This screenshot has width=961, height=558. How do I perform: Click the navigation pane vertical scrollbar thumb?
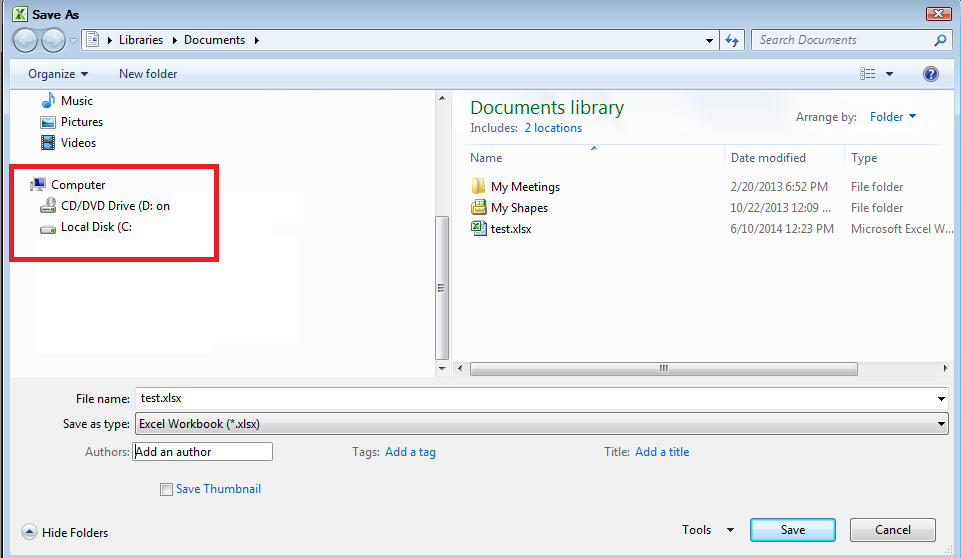tap(442, 288)
